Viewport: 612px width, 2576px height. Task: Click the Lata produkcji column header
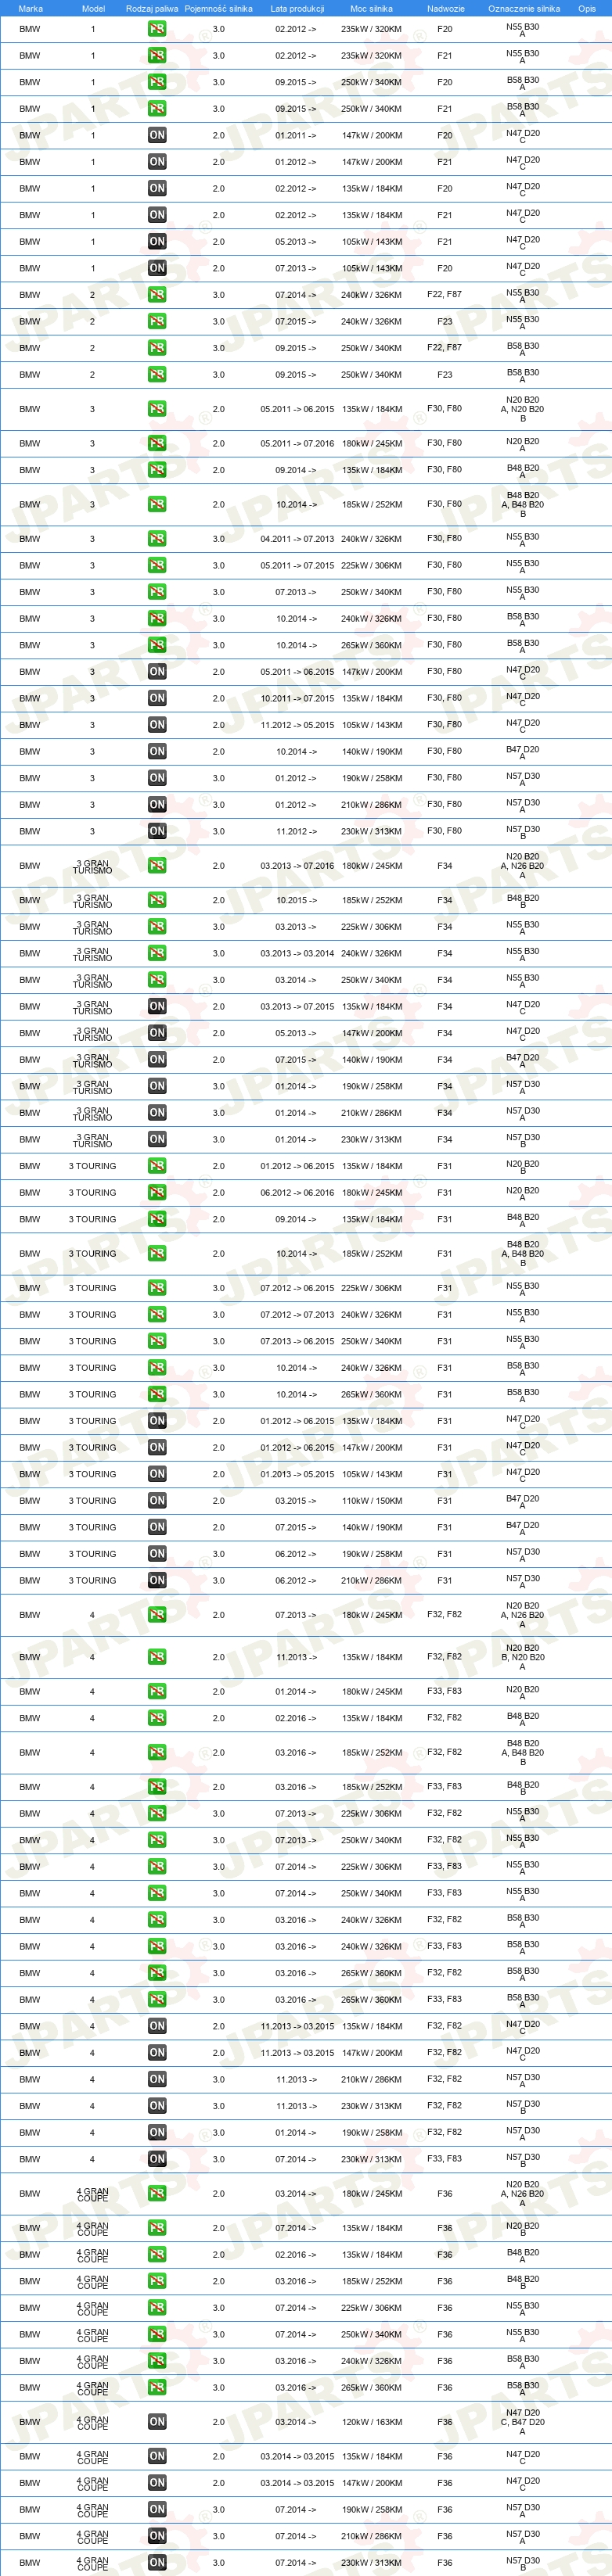click(297, 9)
